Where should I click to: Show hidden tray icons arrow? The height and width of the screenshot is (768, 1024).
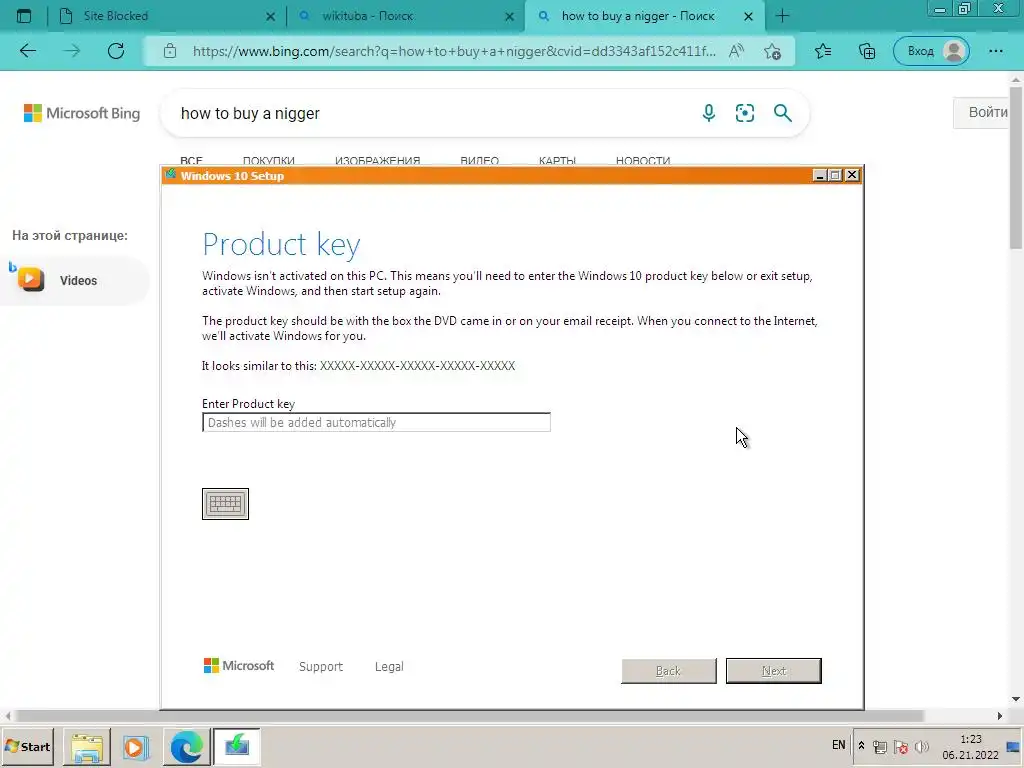pyautogui.click(x=861, y=746)
